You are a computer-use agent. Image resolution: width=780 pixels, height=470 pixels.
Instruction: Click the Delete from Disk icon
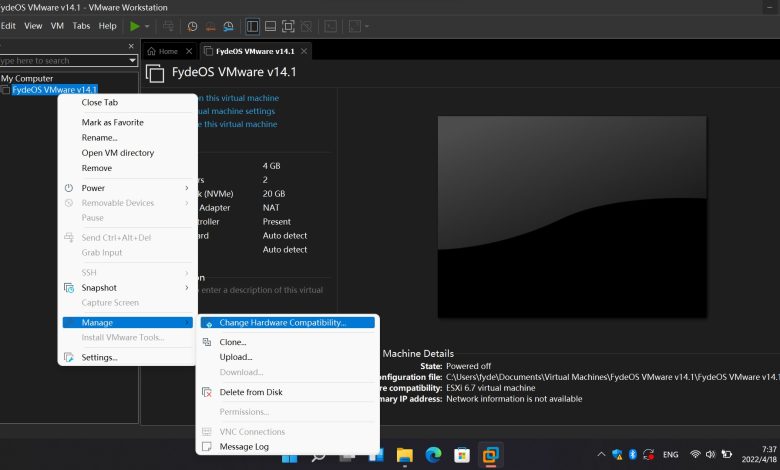click(207, 392)
